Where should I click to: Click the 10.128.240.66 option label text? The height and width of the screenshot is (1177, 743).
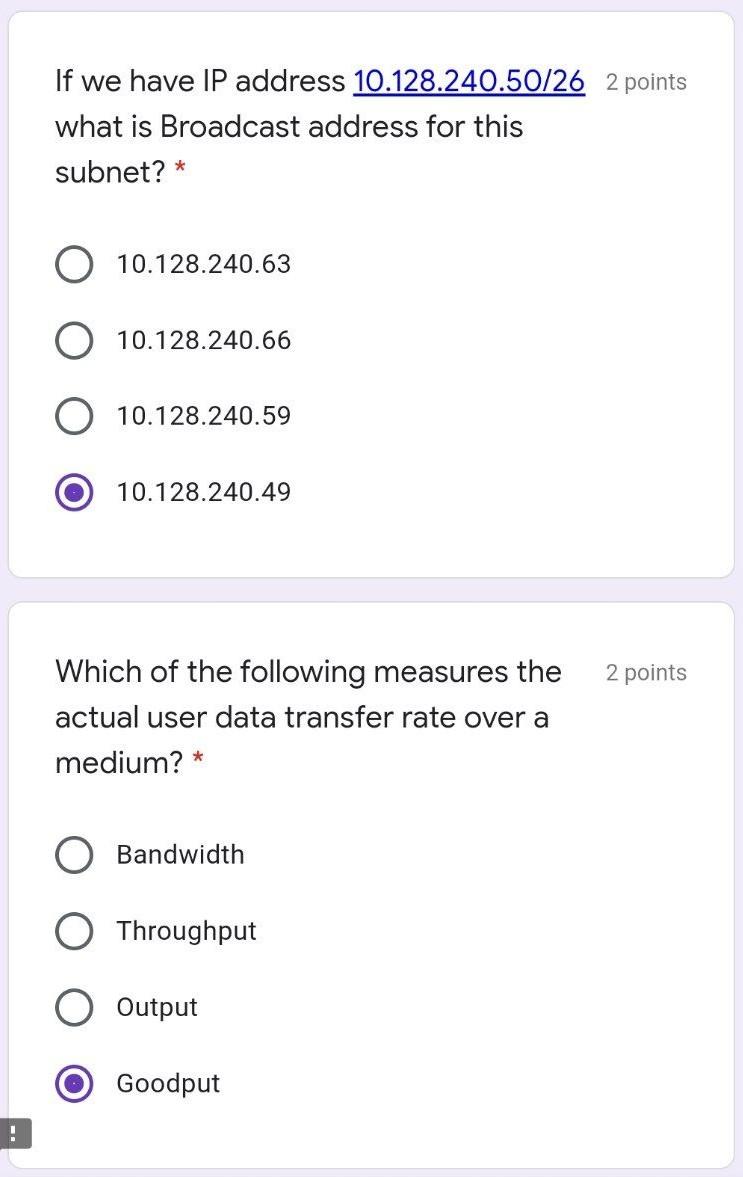pos(203,341)
